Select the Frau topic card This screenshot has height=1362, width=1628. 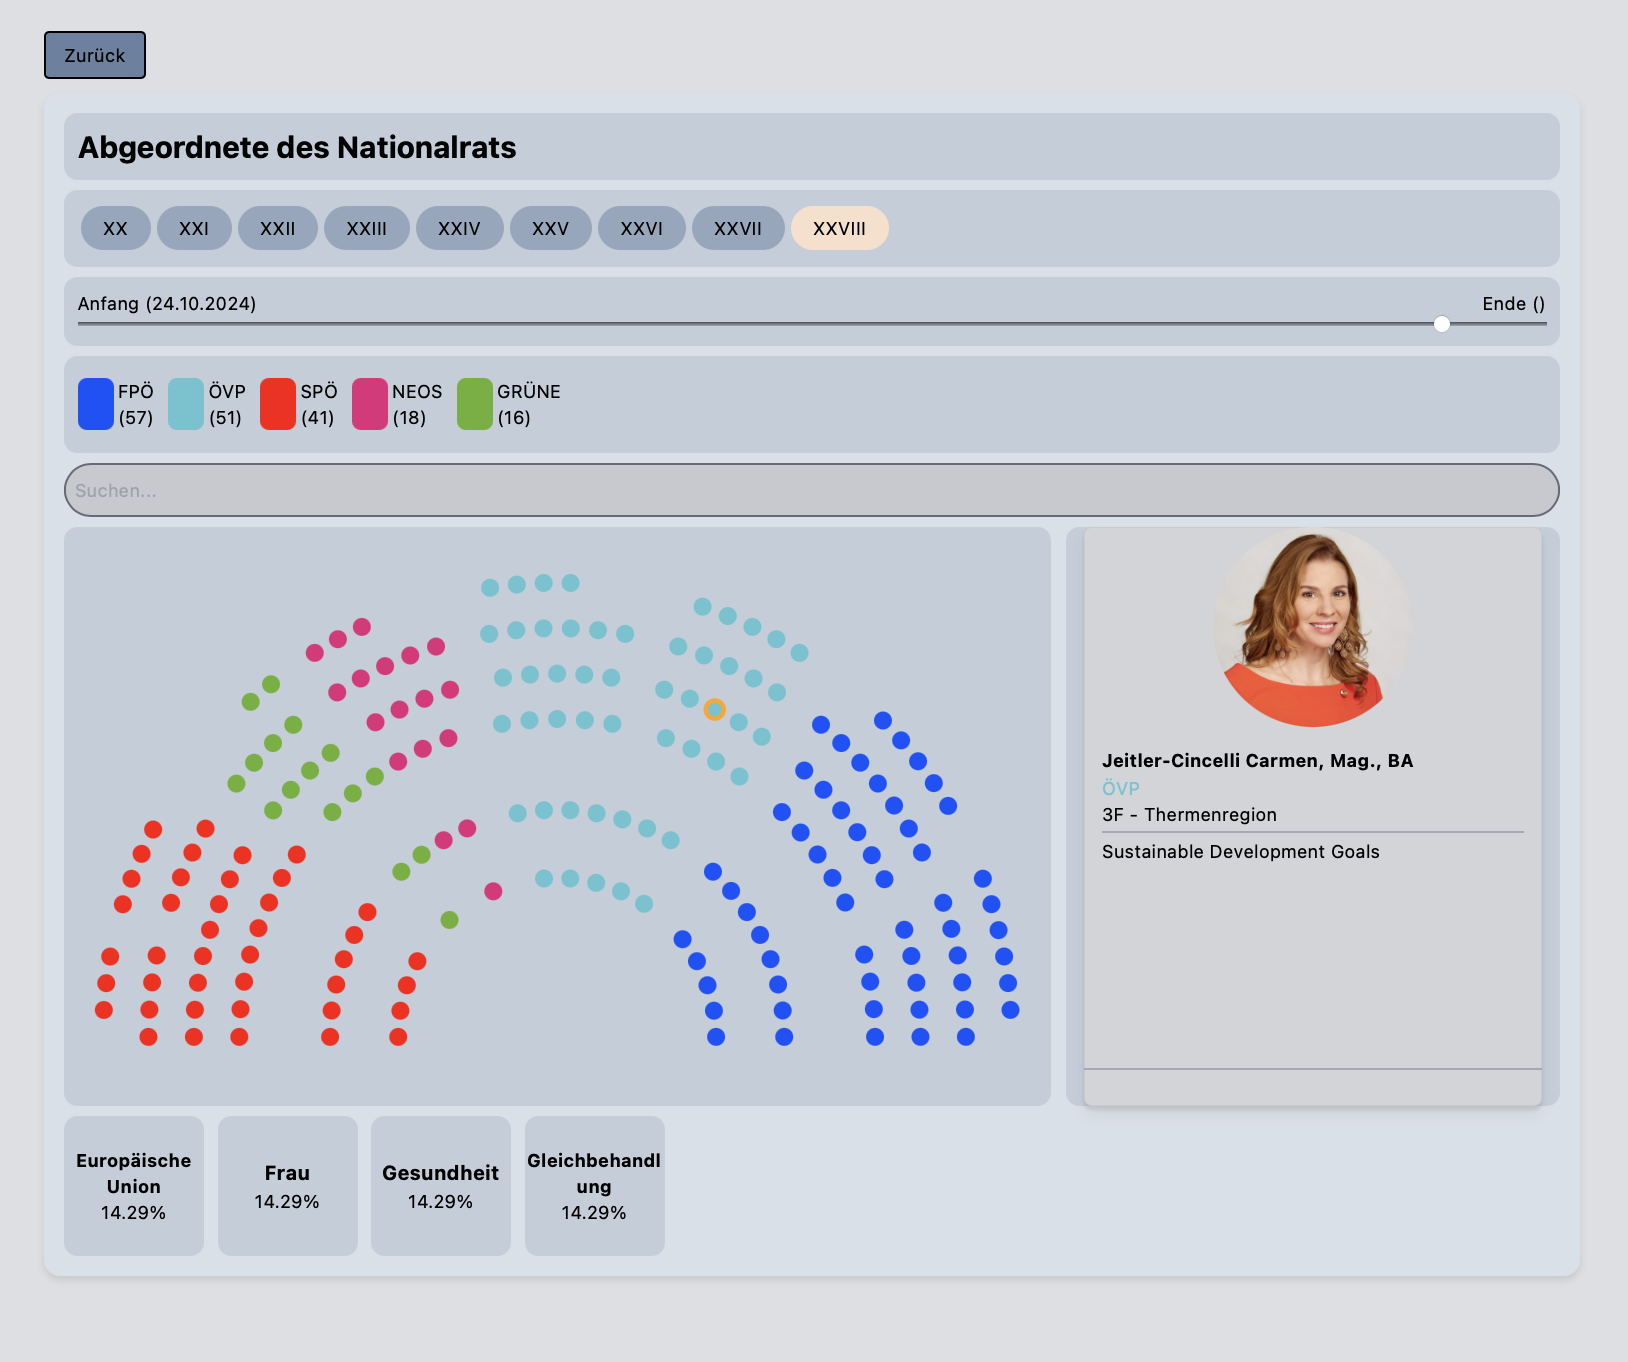point(288,1186)
